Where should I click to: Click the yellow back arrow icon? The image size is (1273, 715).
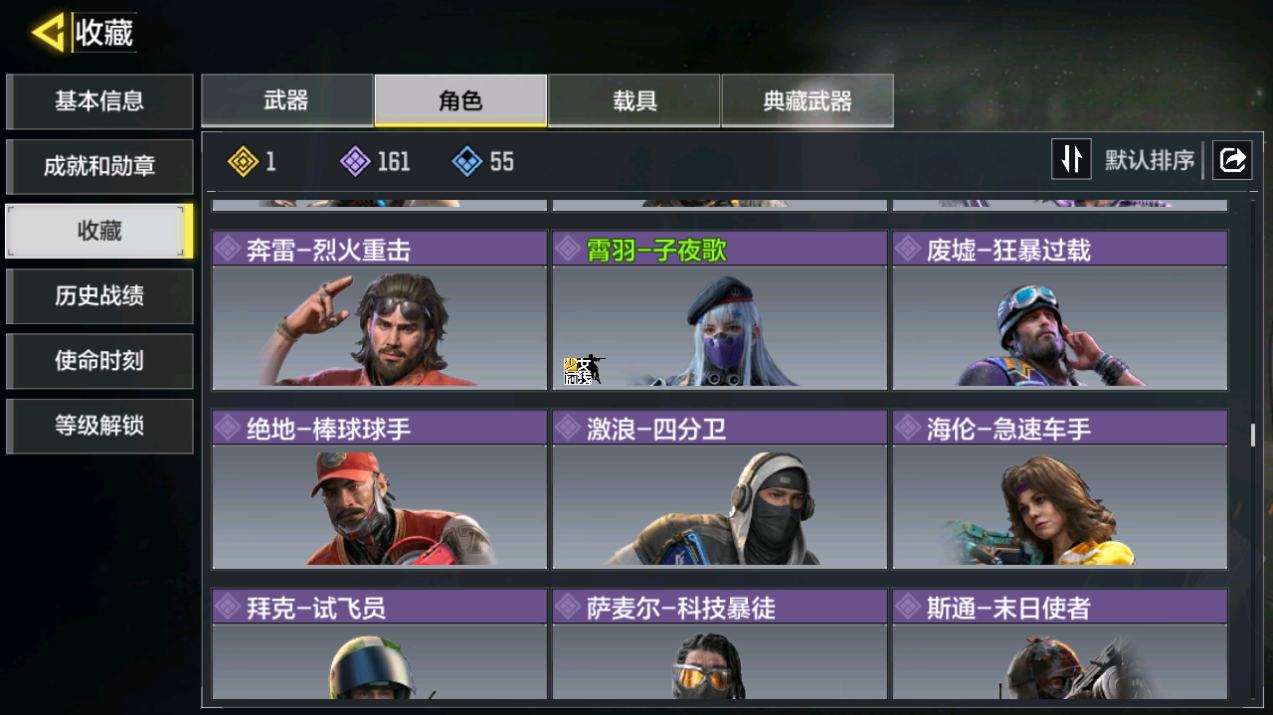tap(48, 33)
